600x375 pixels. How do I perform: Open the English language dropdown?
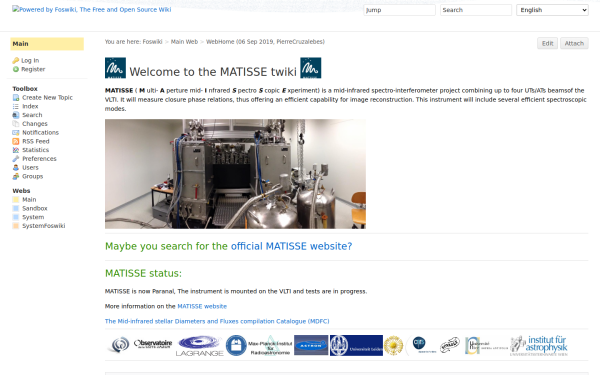point(552,10)
